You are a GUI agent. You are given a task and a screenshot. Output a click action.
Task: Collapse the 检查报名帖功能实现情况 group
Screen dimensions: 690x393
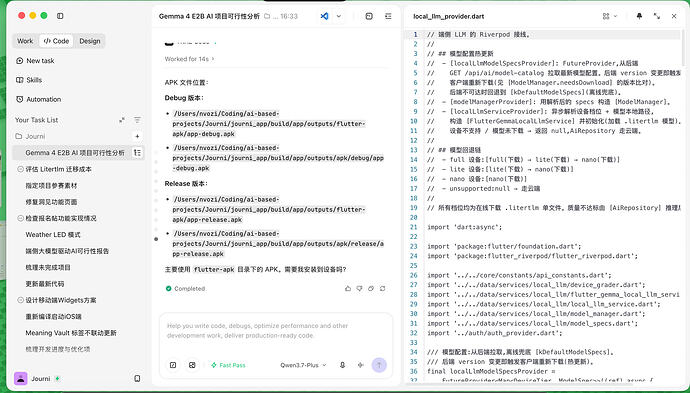pos(20,218)
